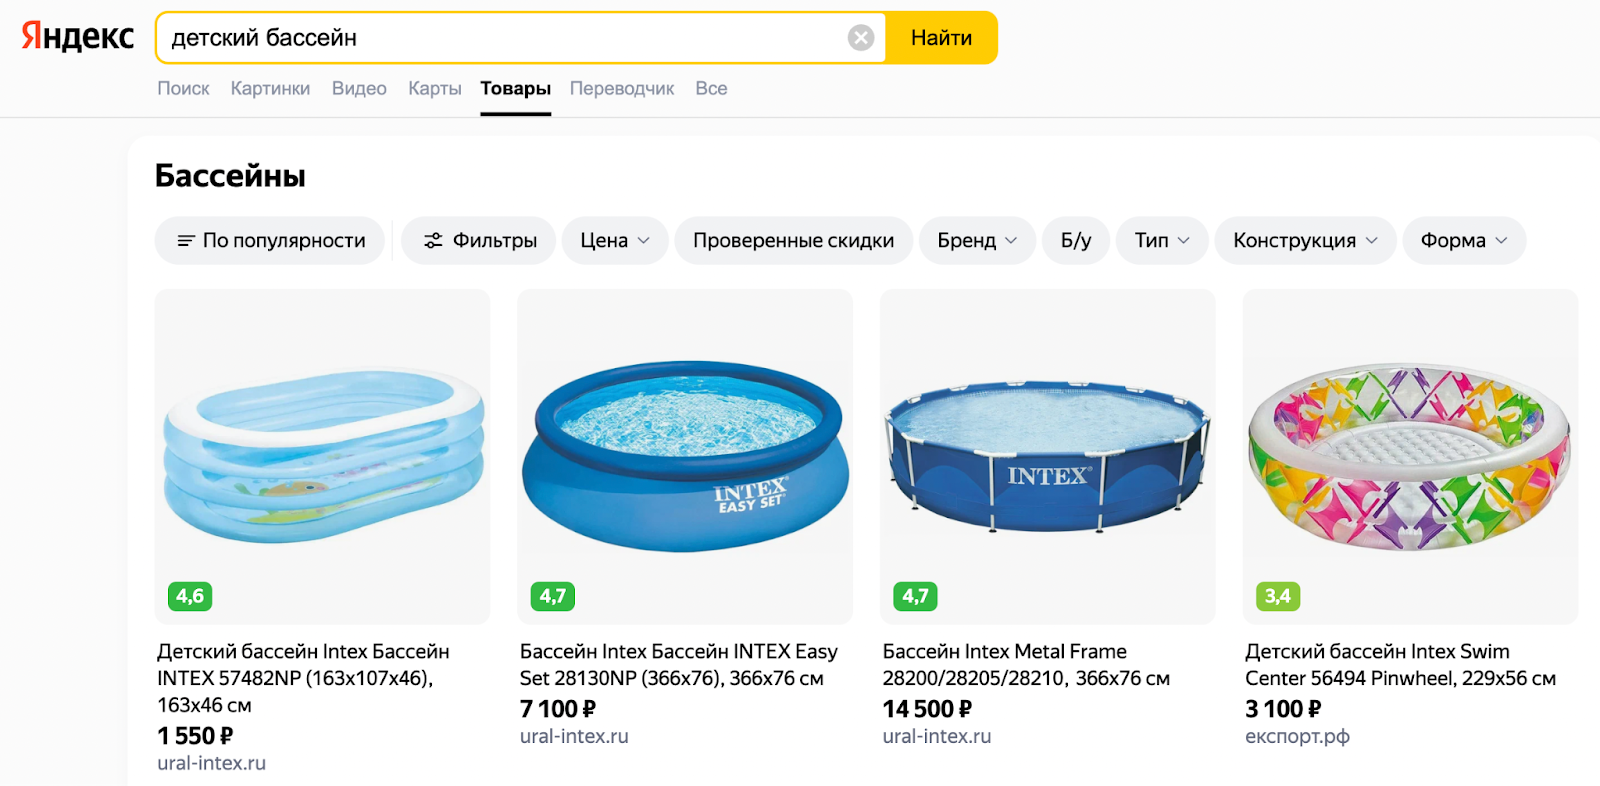Screen dimensions: 1600x786
Task: Click the Yandex logo
Action: pos(78,37)
